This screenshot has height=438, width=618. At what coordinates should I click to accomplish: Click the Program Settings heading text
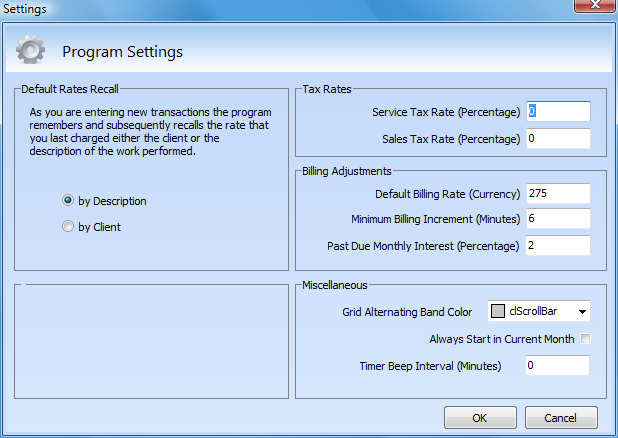click(122, 51)
